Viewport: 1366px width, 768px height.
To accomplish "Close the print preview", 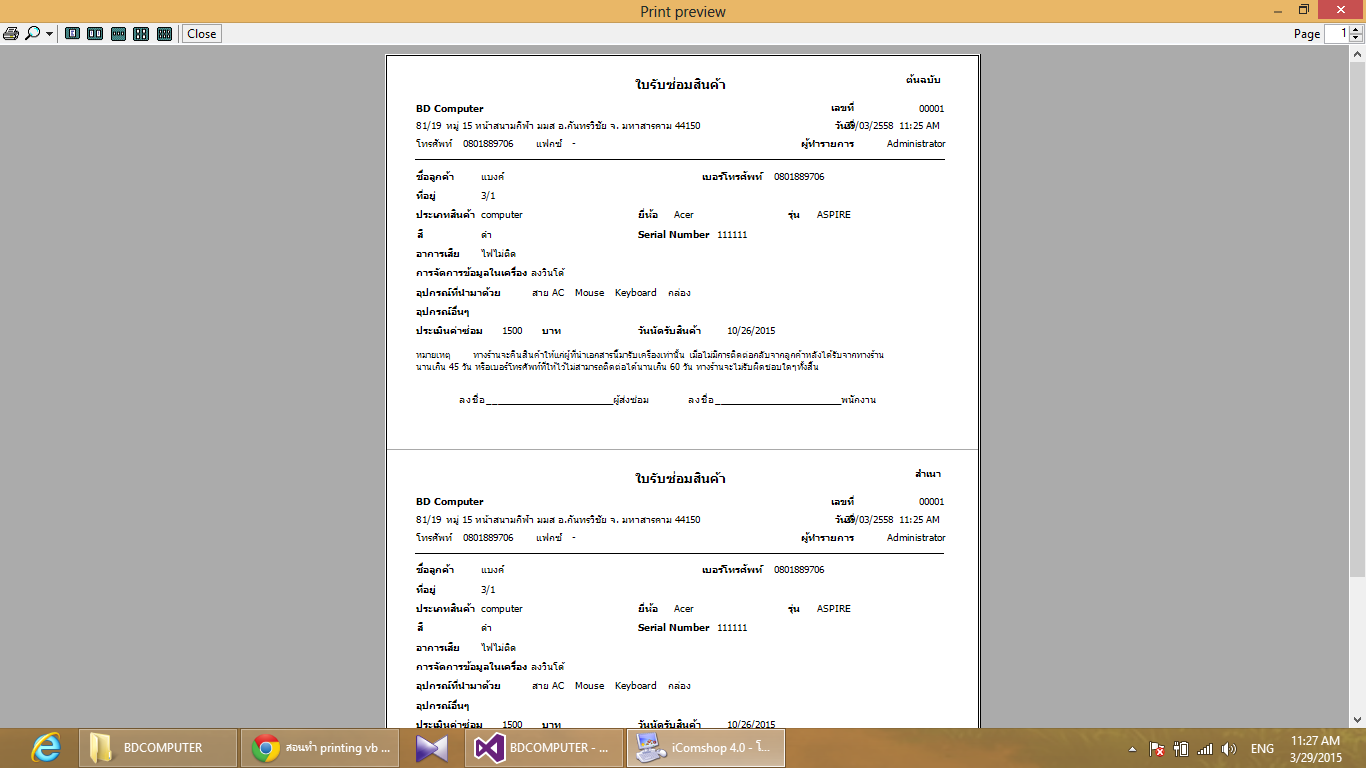I will [201, 33].
